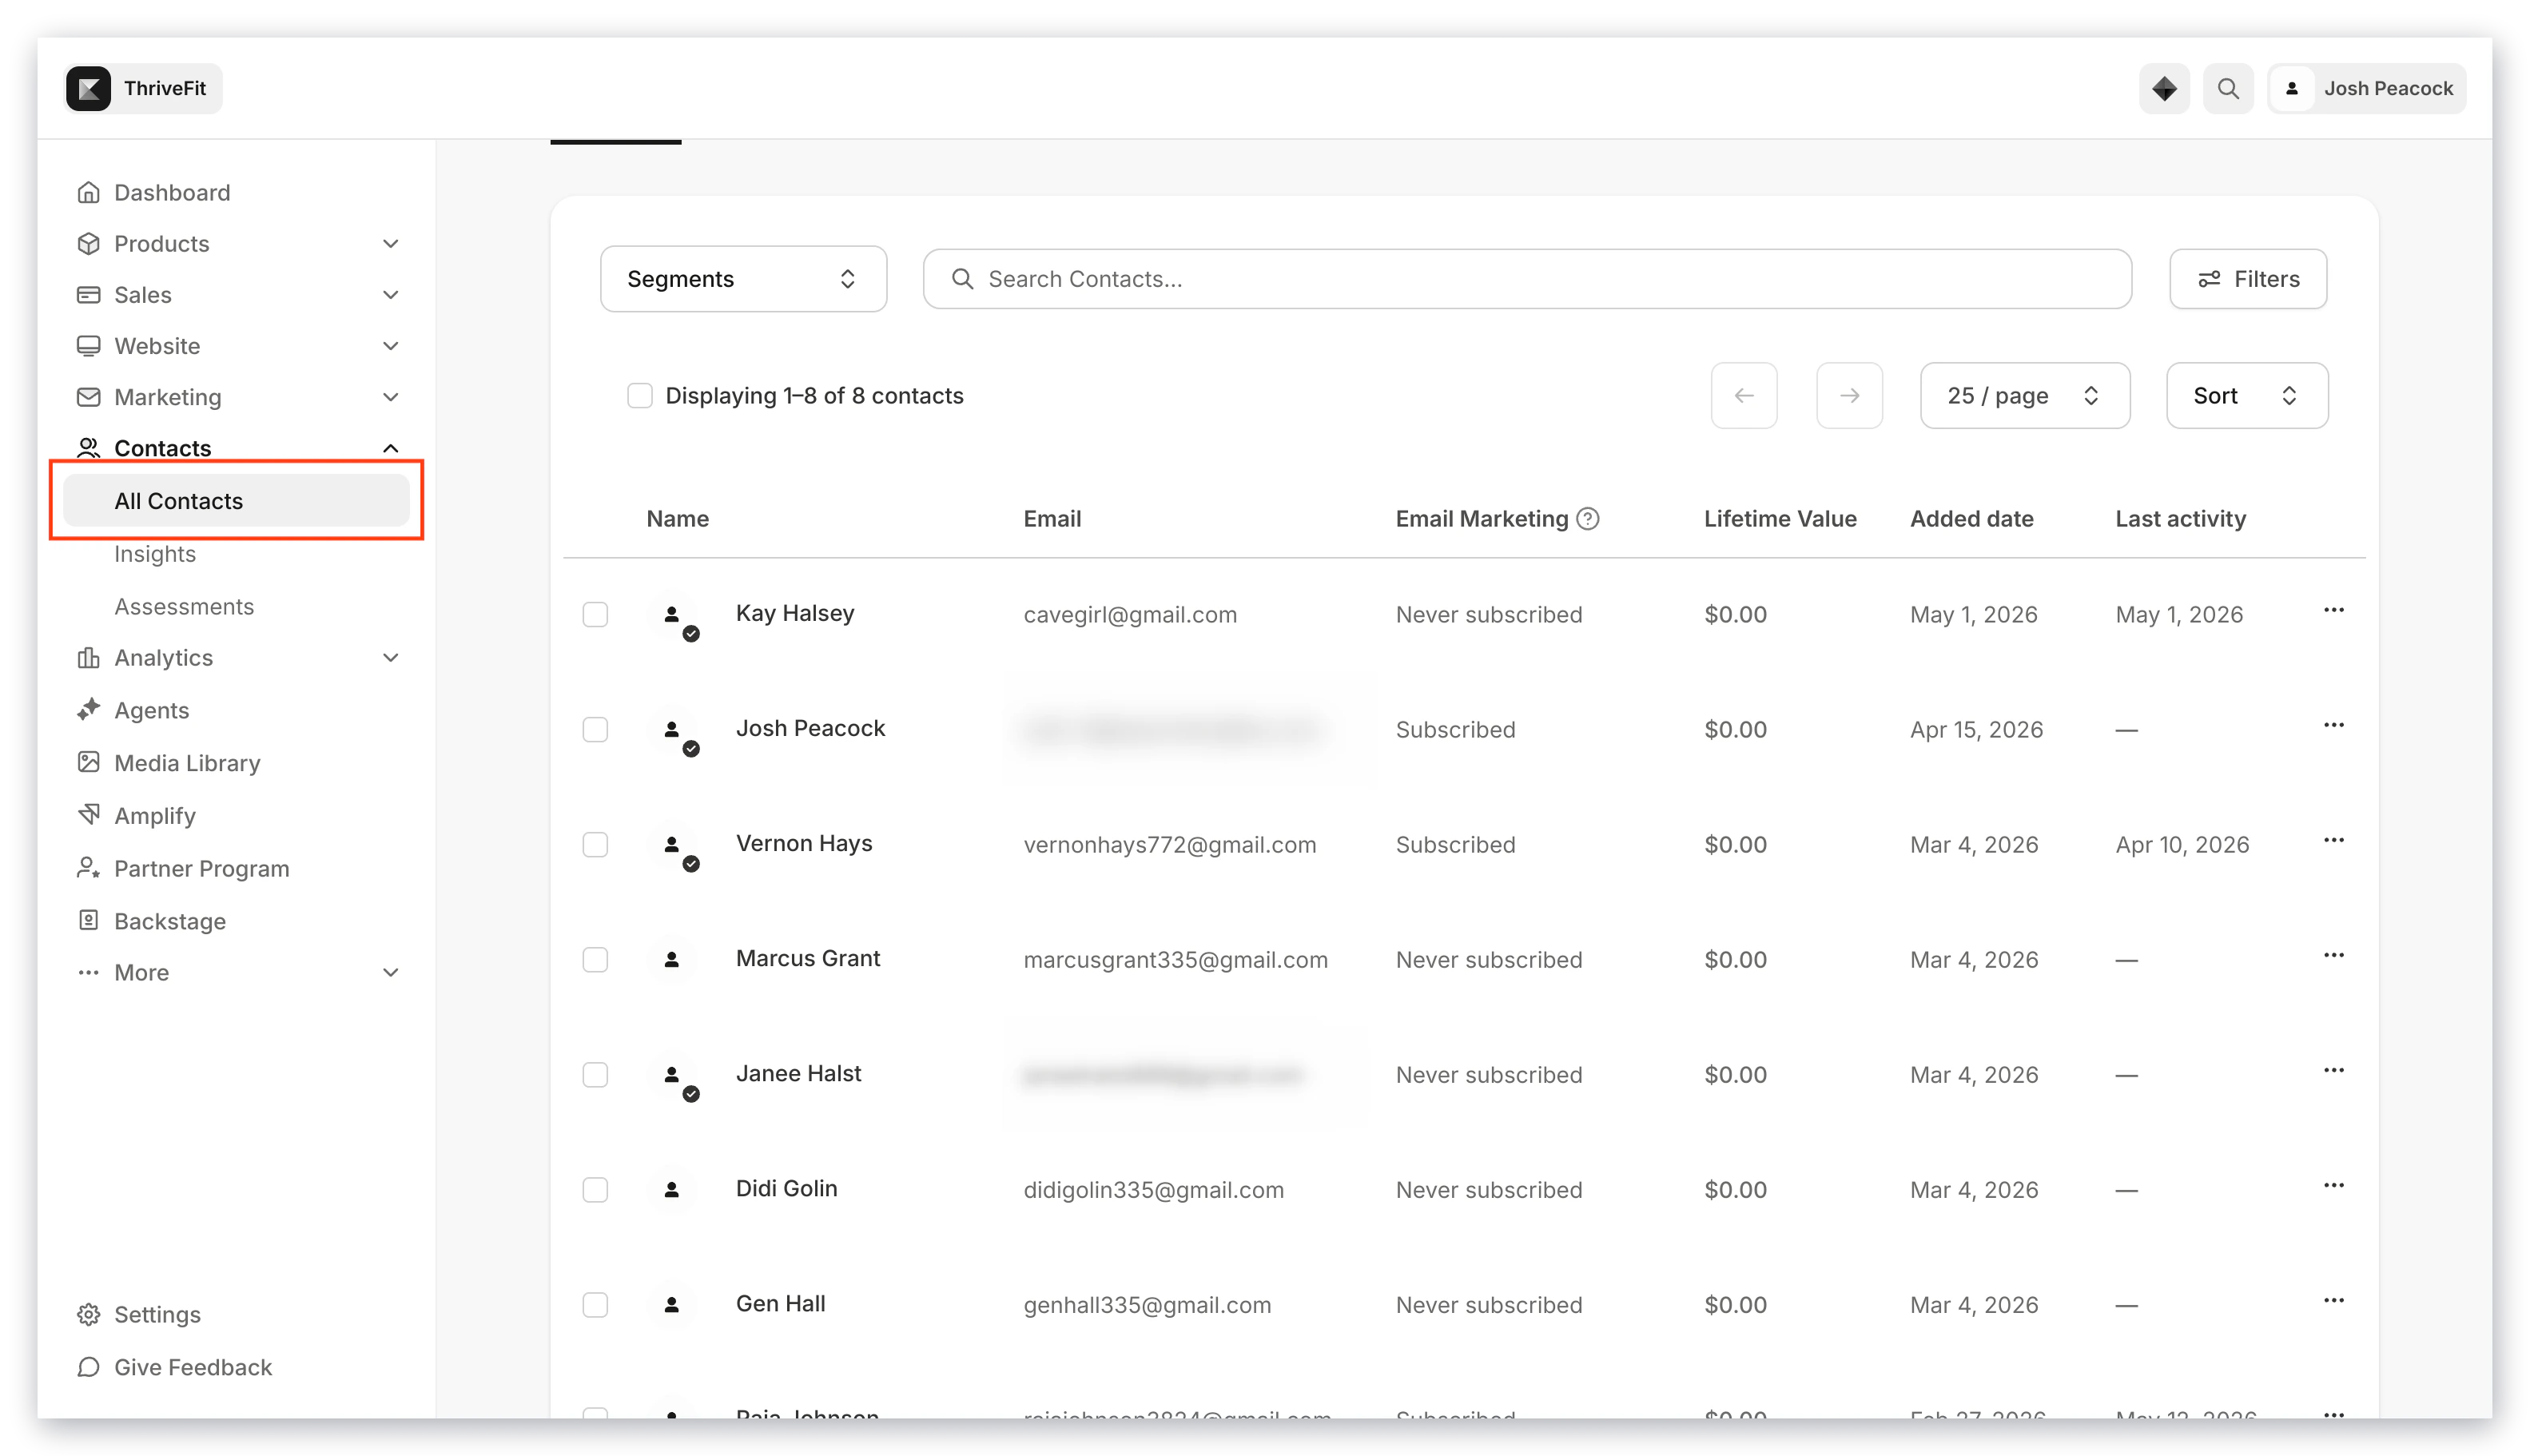This screenshot has width=2530, height=1456.
Task: Click Vernon Hays's avatar icon
Action: click(x=672, y=844)
